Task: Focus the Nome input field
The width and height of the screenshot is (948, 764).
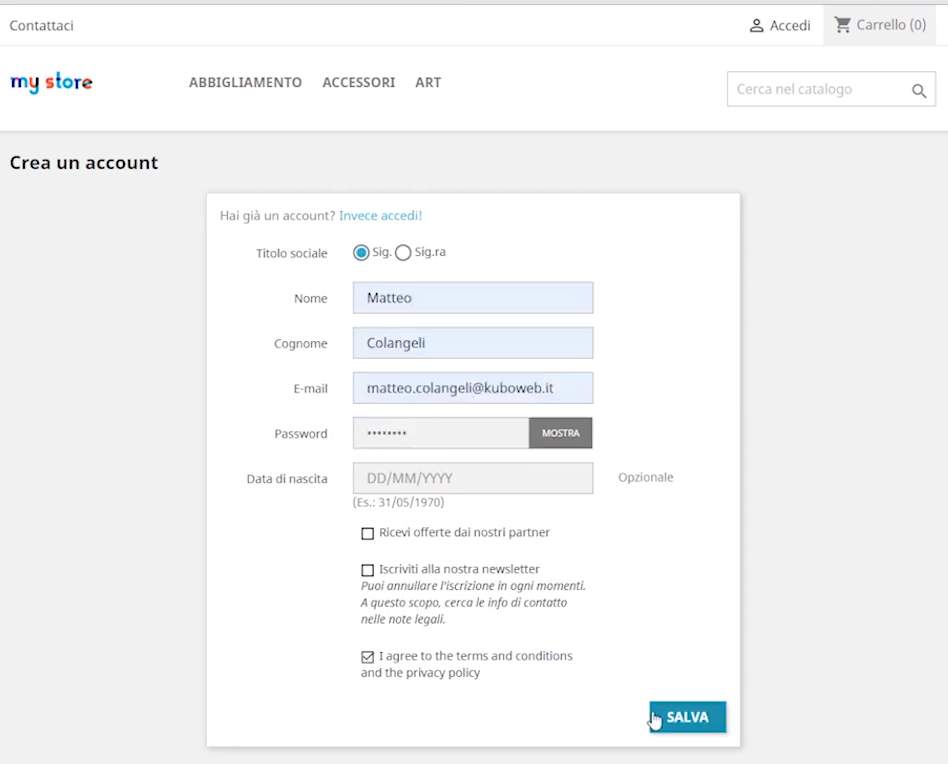Action: point(472,298)
